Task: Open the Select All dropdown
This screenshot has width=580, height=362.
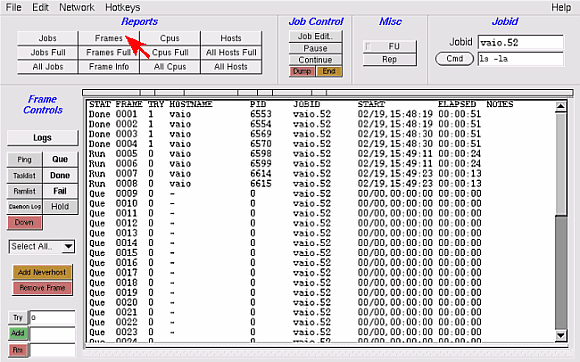Action: (x=42, y=247)
